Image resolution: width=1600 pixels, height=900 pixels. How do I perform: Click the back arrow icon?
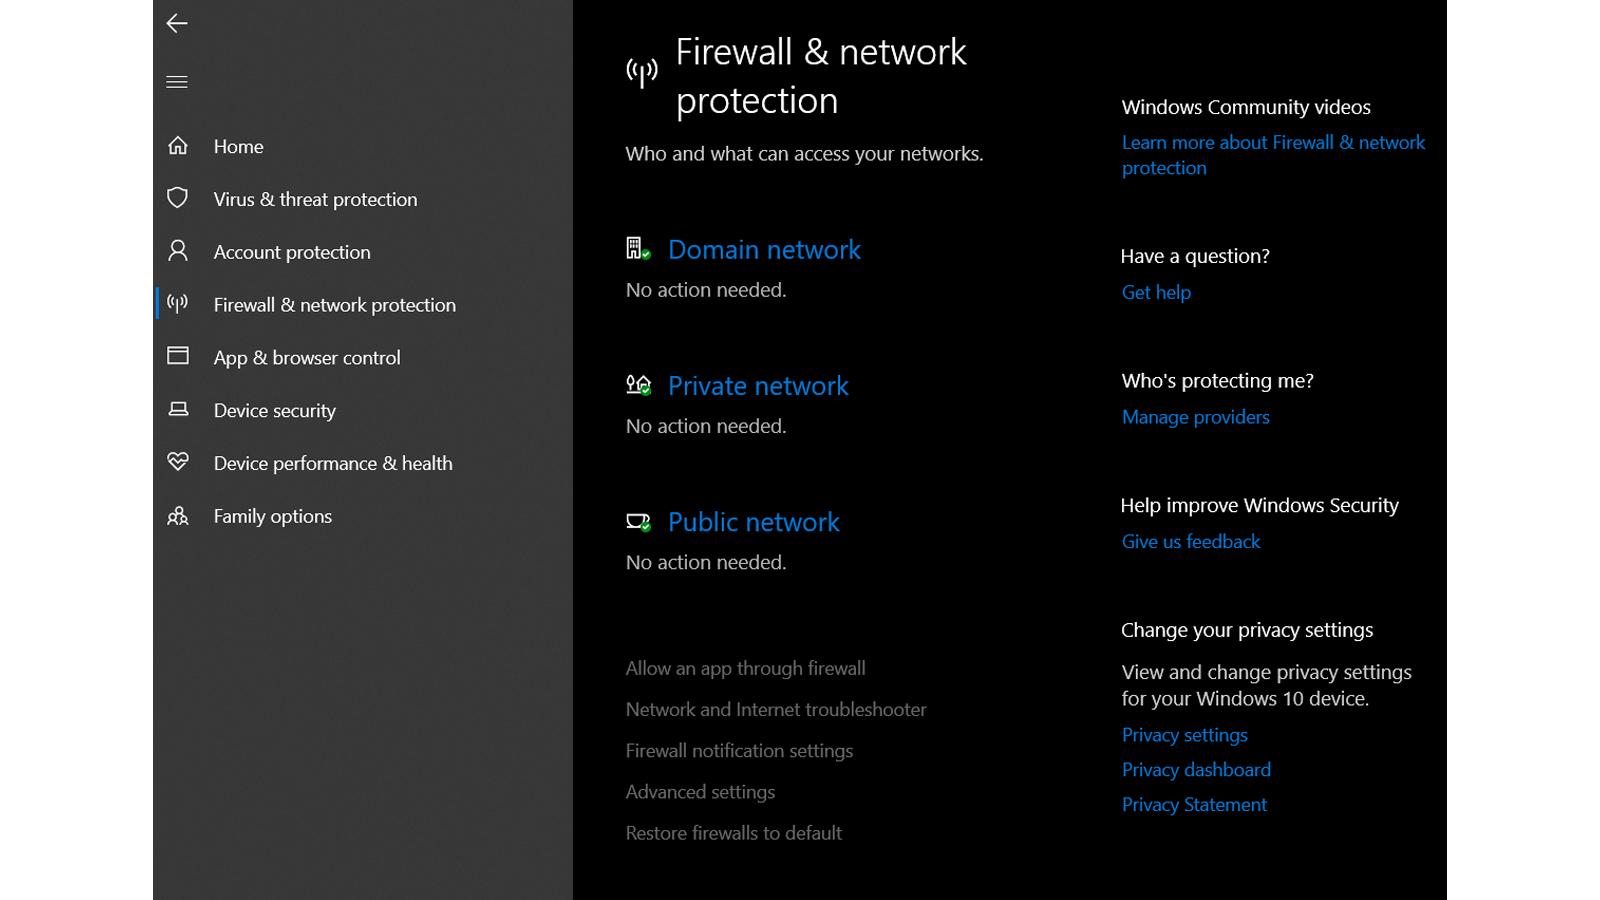tap(177, 23)
